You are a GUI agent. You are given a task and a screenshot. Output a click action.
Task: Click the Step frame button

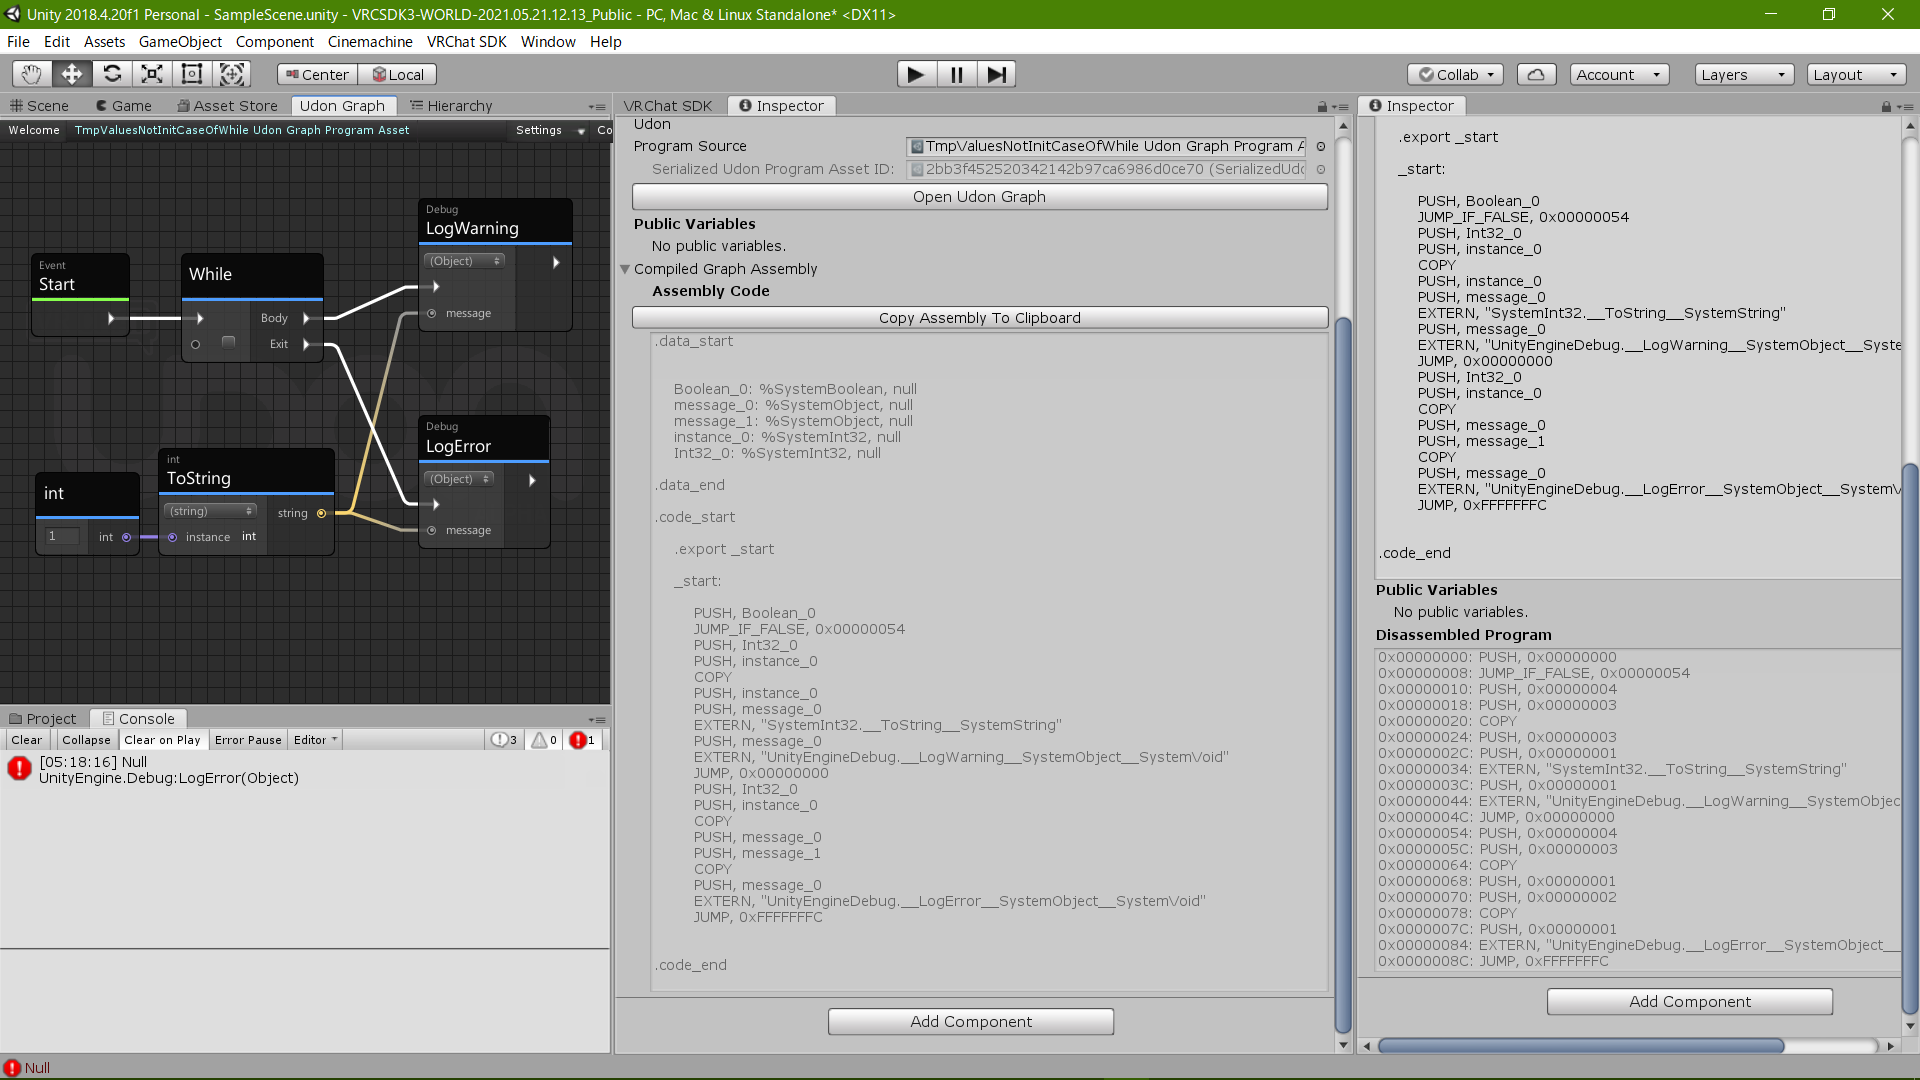996,74
